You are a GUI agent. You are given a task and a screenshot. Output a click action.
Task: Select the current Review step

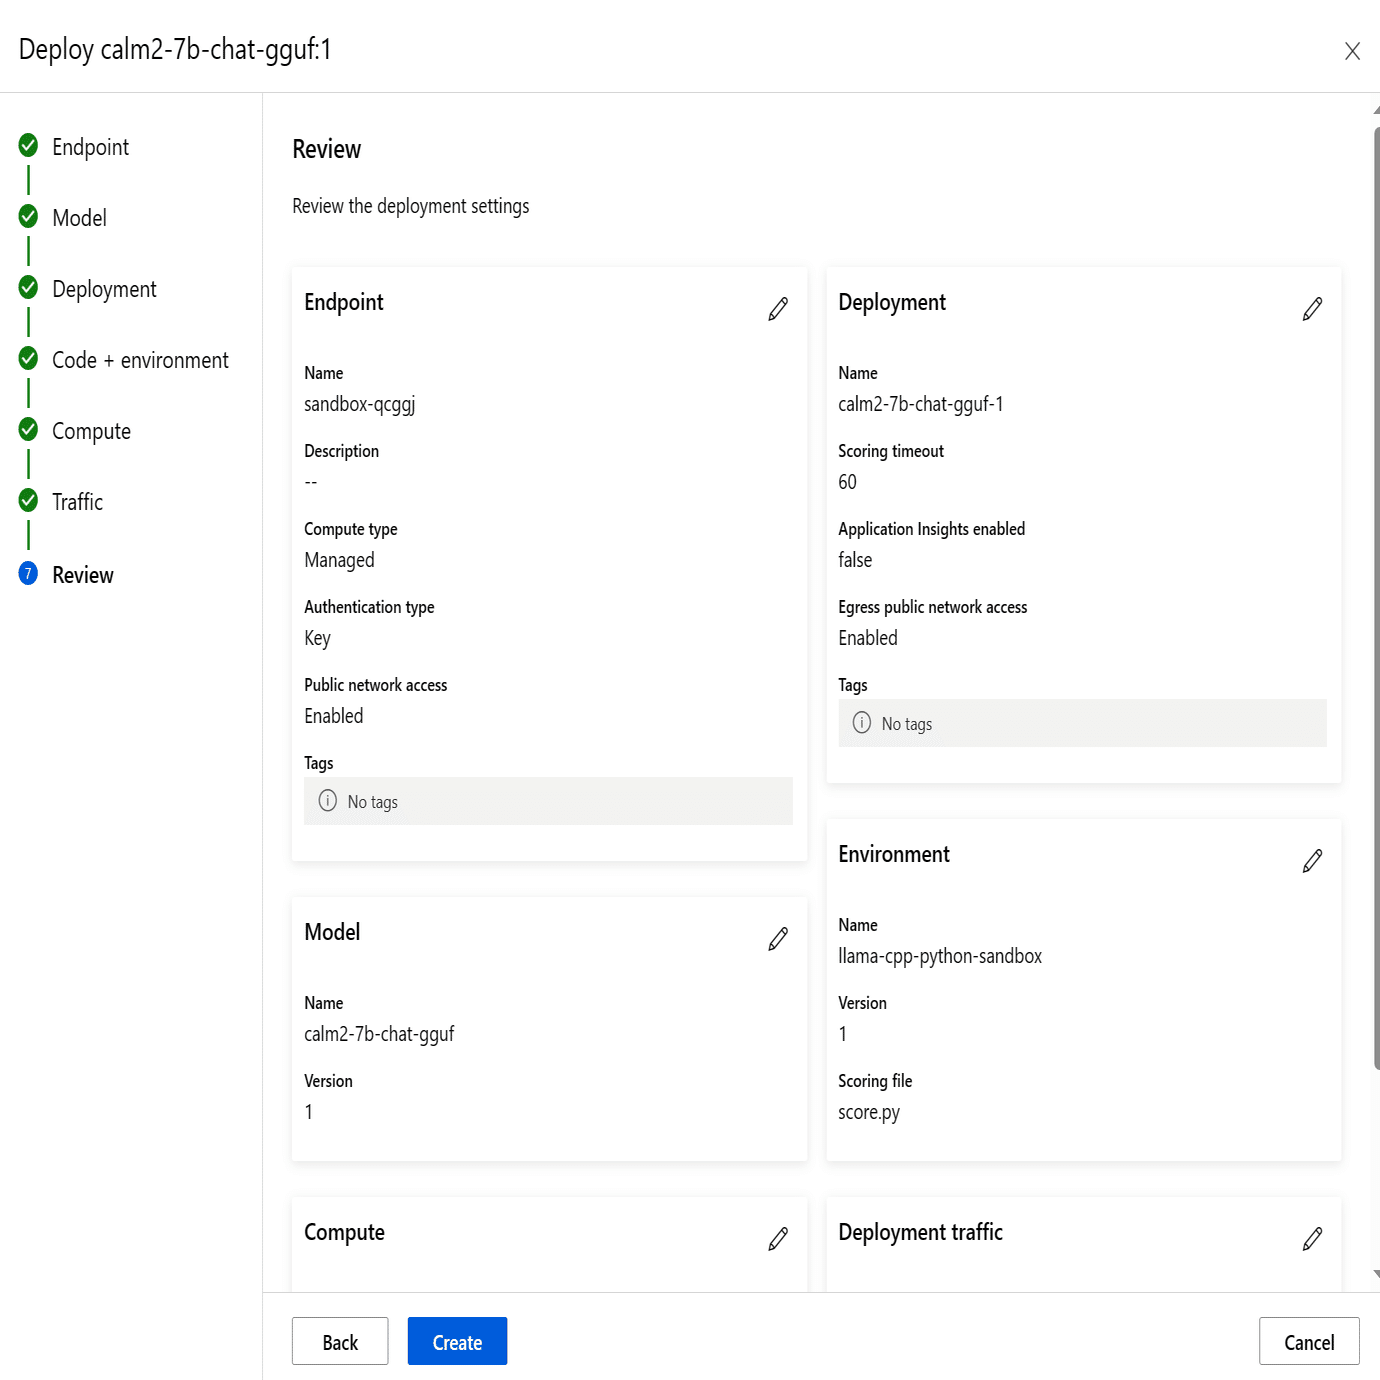coord(82,575)
